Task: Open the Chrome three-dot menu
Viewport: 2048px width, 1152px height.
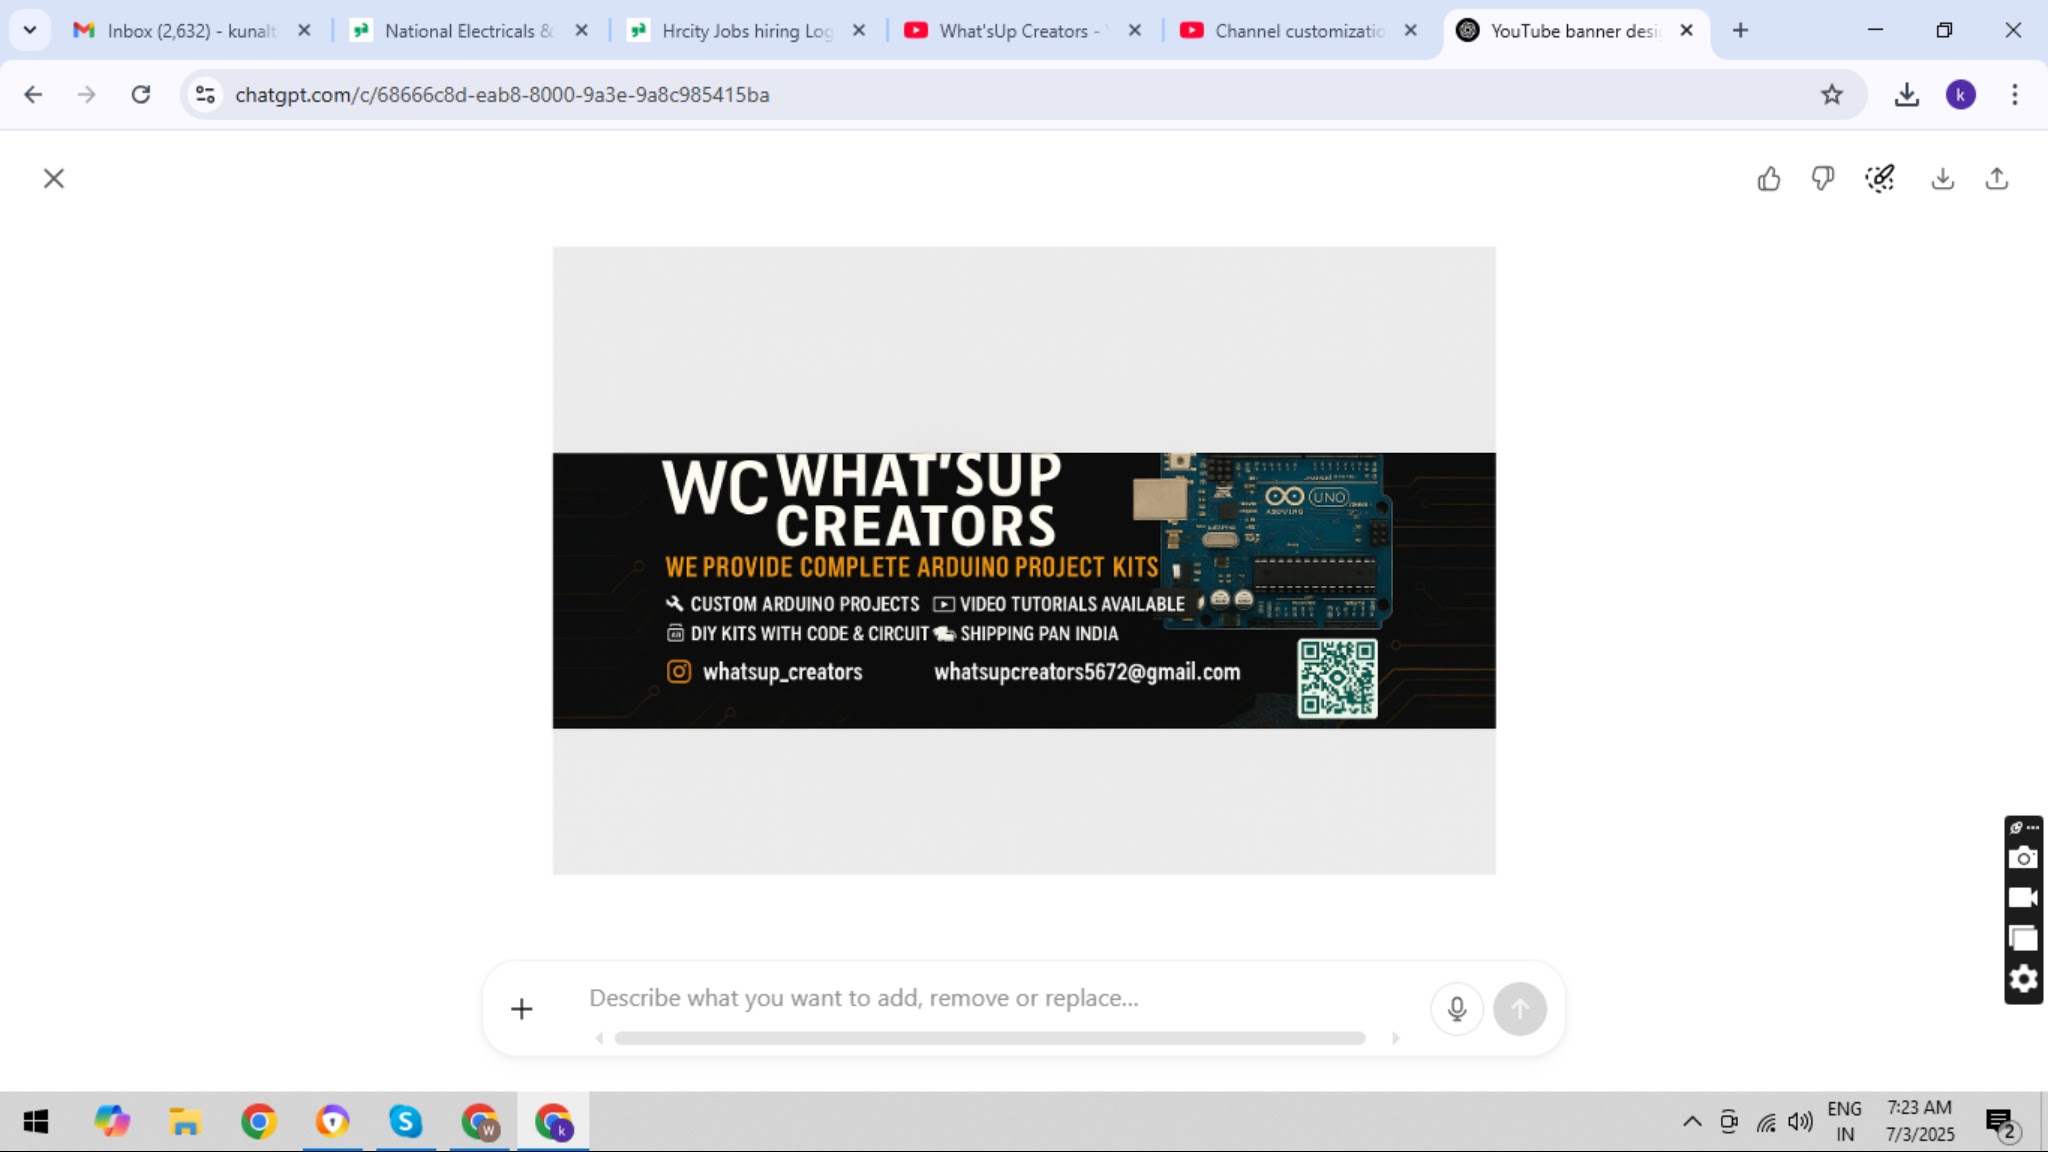Action: [2014, 95]
